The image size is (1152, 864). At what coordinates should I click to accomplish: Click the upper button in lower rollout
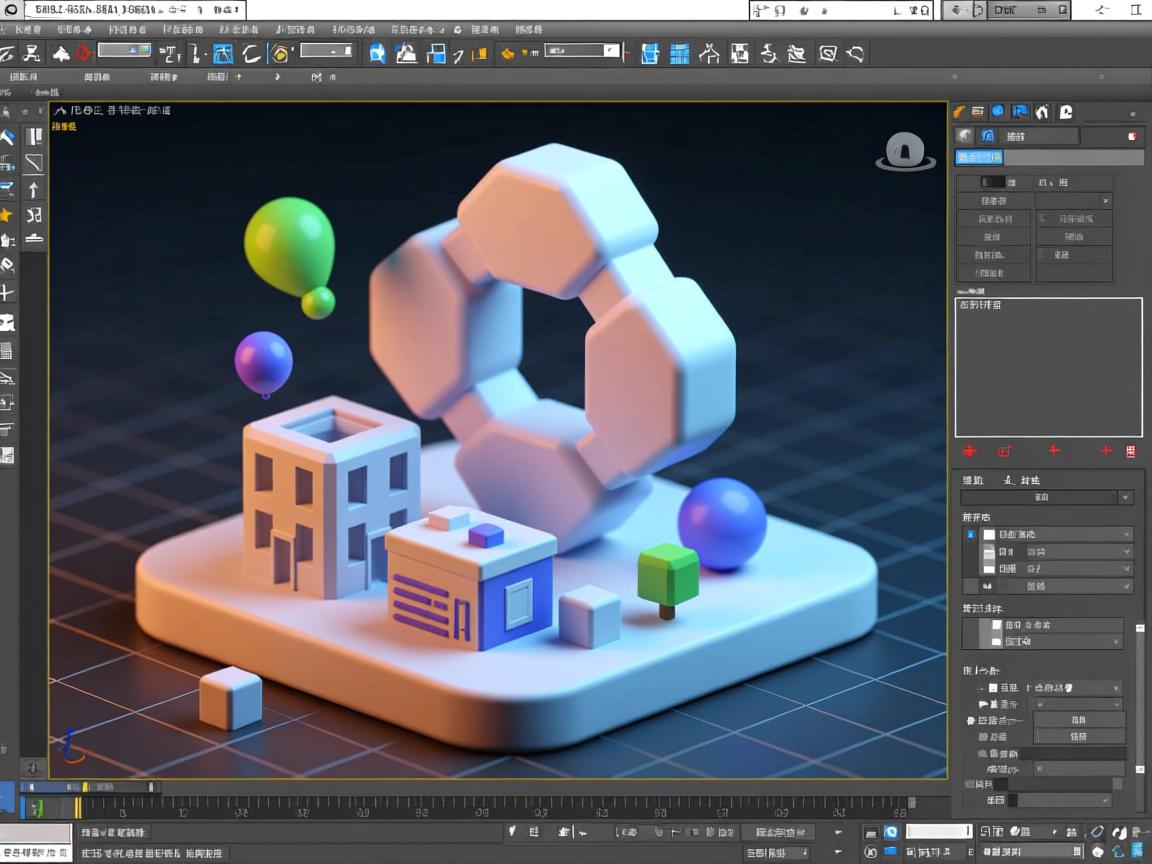[x=1078, y=719]
